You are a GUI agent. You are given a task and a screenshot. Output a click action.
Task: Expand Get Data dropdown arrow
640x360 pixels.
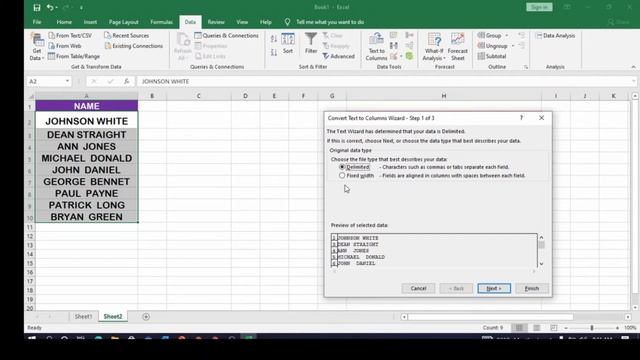[43, 58]
